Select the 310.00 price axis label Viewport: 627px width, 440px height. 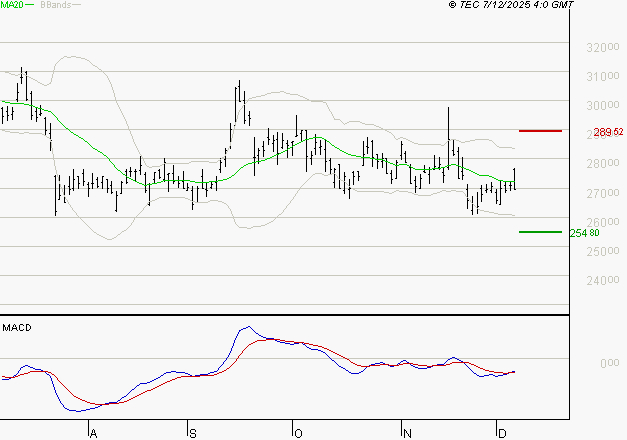pyautogui.click(x=603, y=76)
